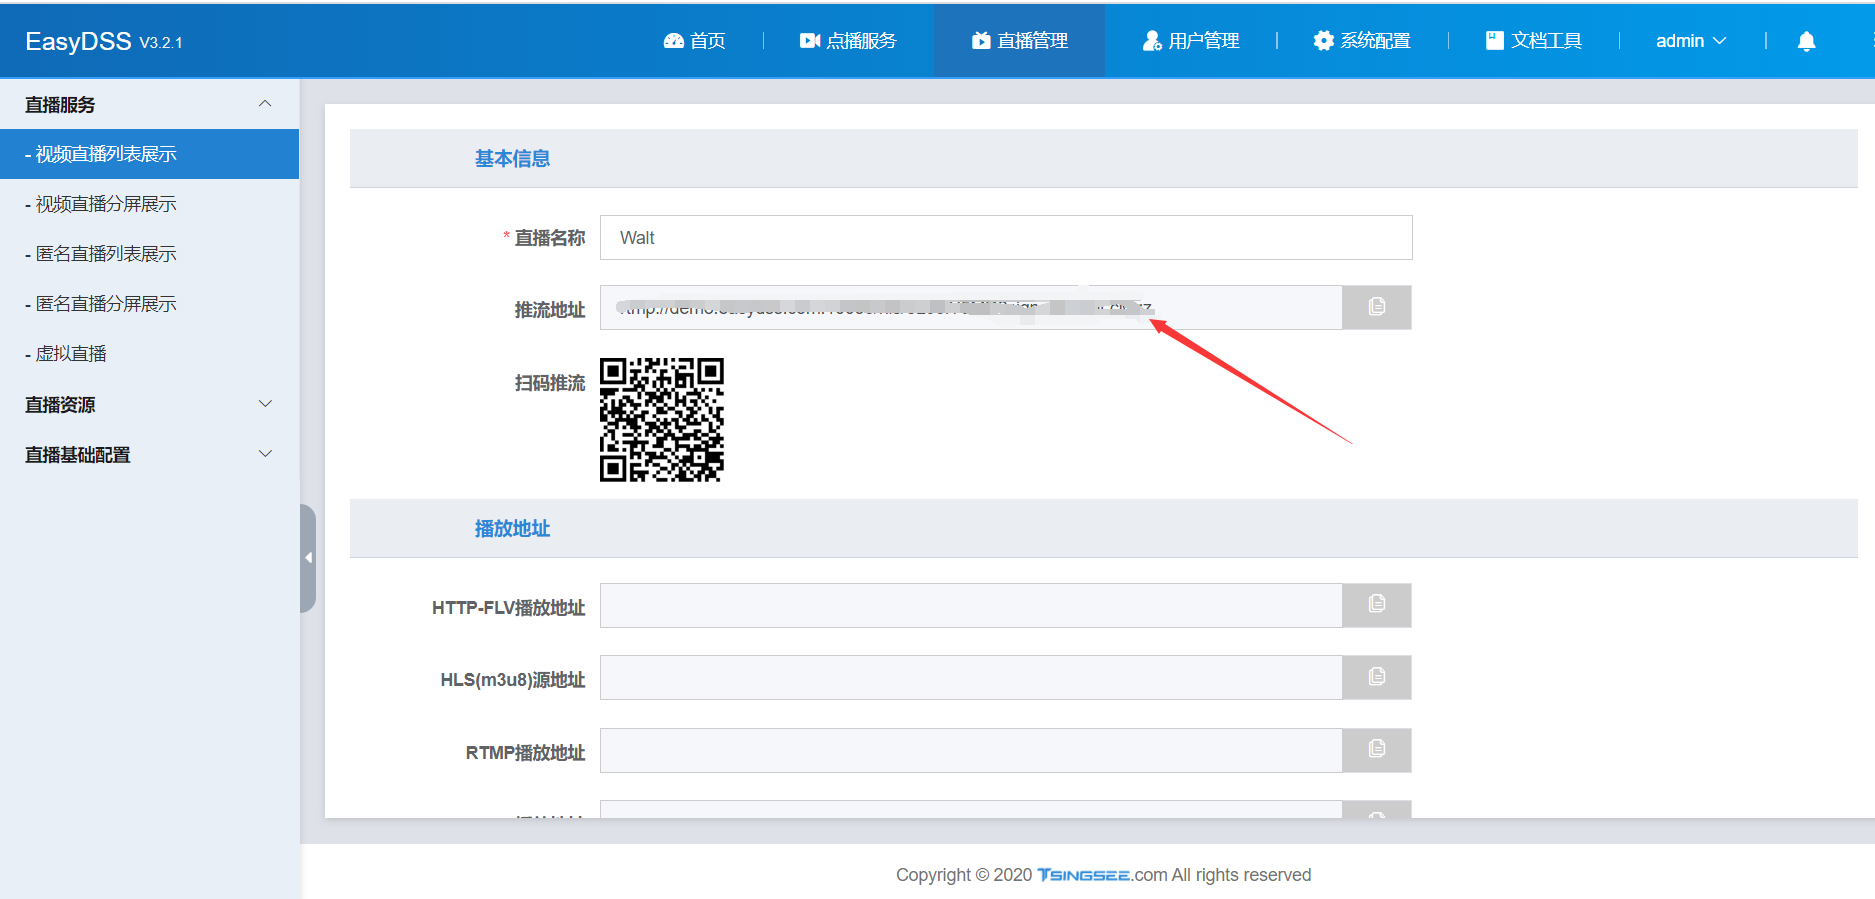This screenshot has width=1875, height=899.
Task: Select 虚拟直播 in sidebar
Action: coord(150,354)
